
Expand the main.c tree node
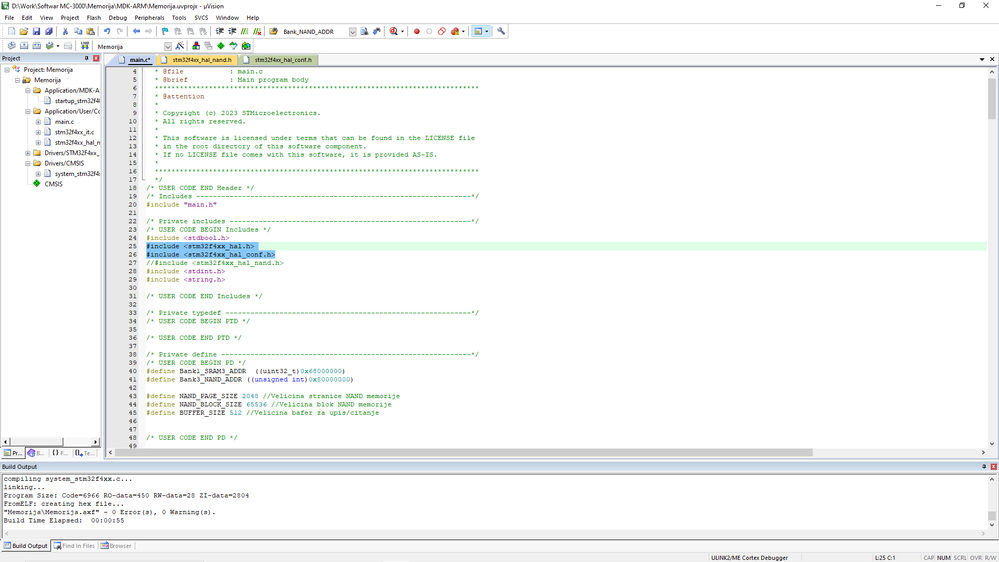(38, 122)
